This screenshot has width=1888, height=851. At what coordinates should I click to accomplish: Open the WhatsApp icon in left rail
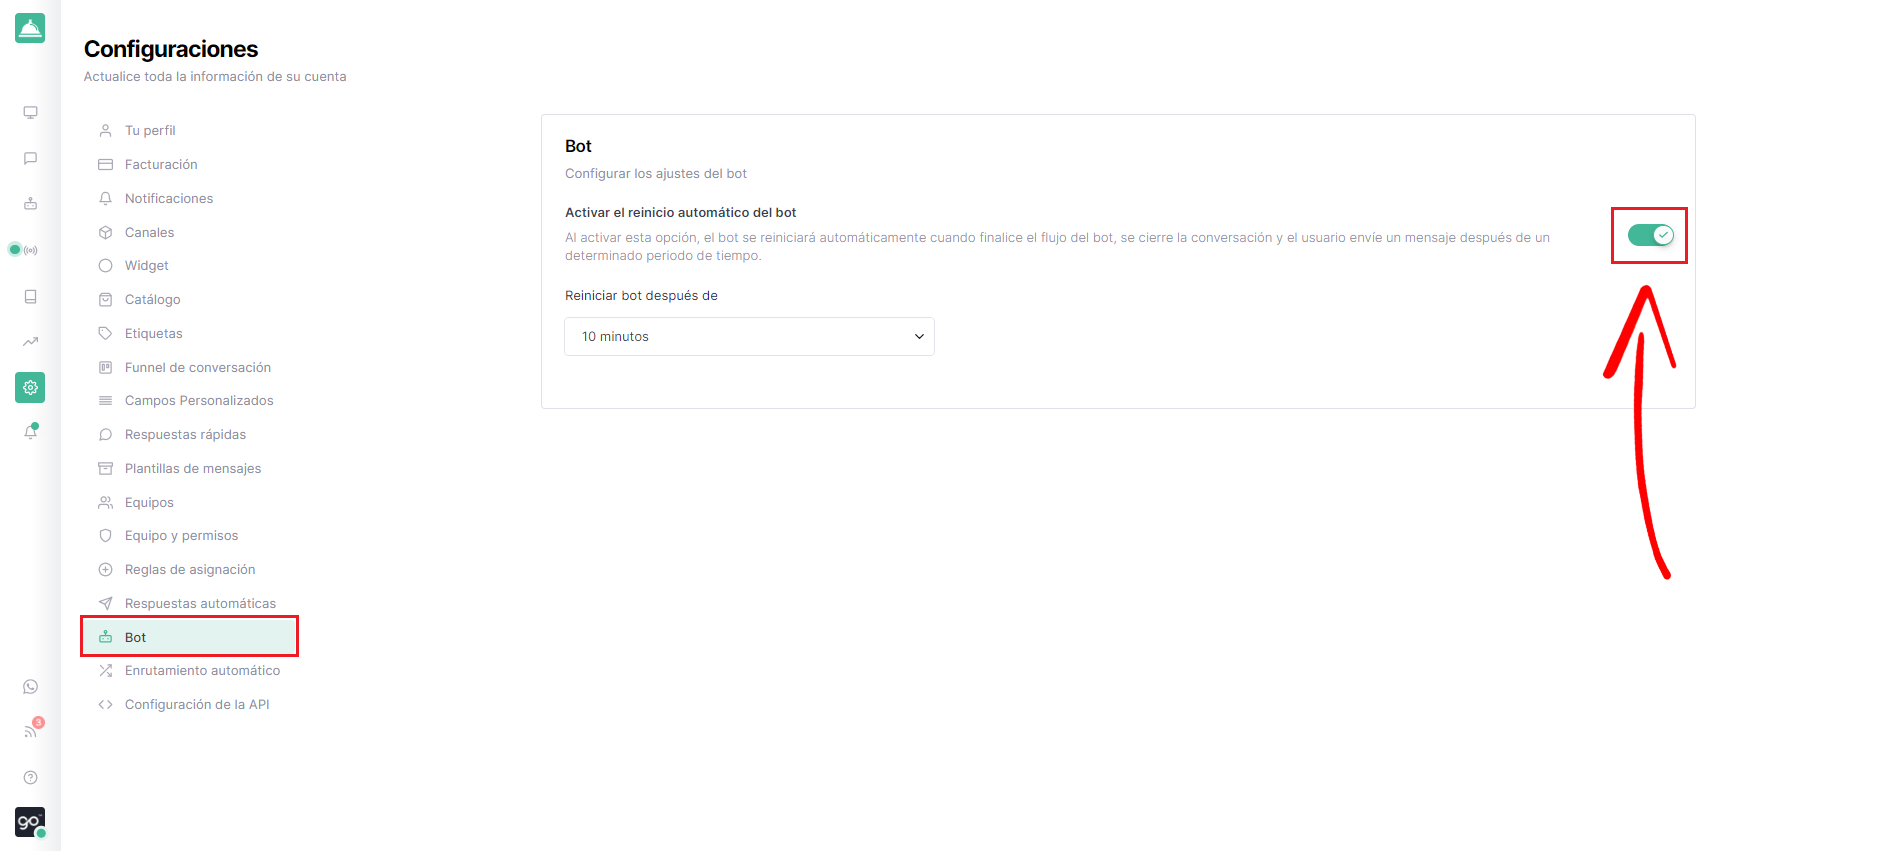31,687
